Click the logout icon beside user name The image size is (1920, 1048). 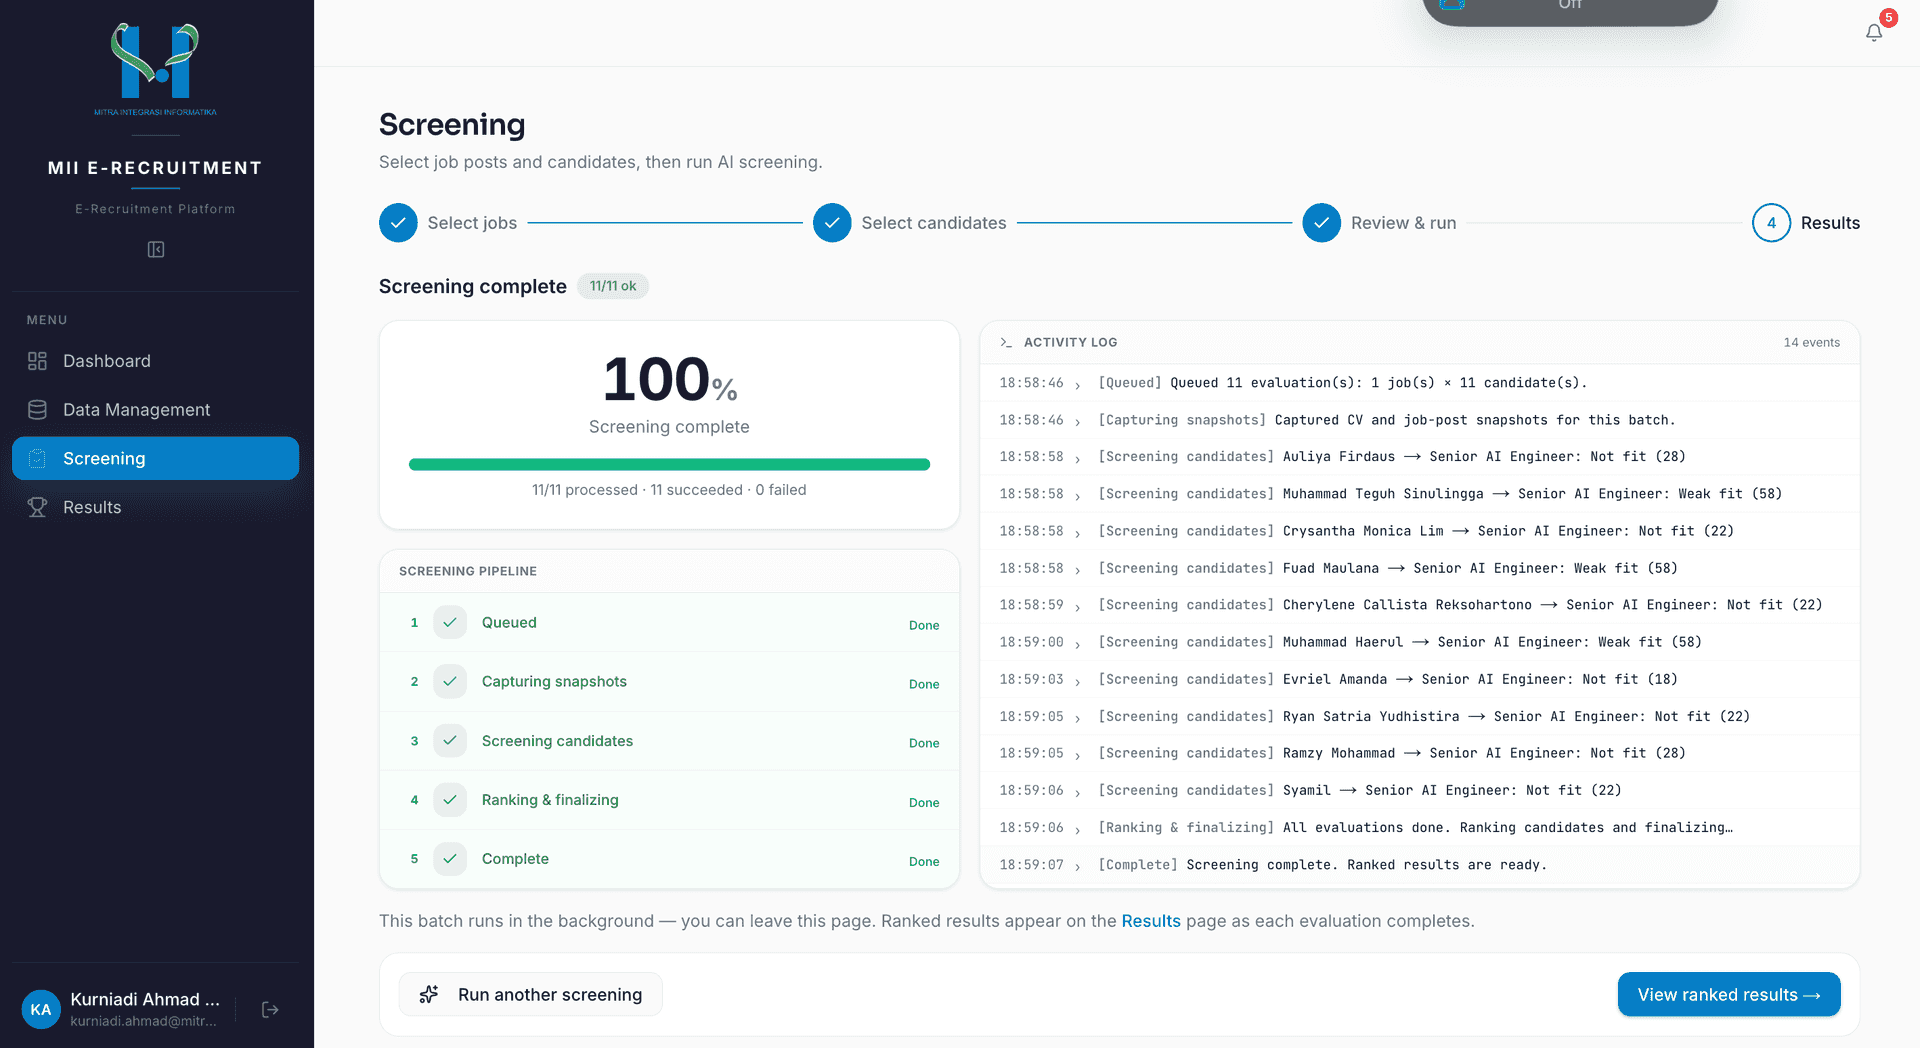click(x=270, y=1010)
